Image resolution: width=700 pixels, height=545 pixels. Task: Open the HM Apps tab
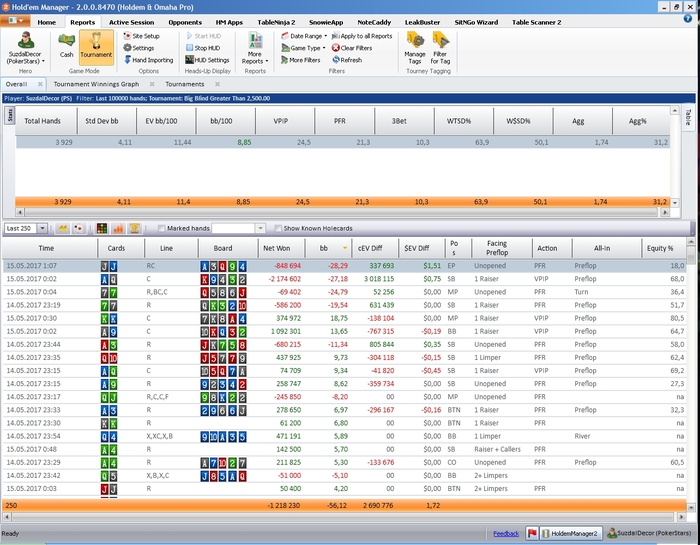pyautogui.click(x=229, y=22)
